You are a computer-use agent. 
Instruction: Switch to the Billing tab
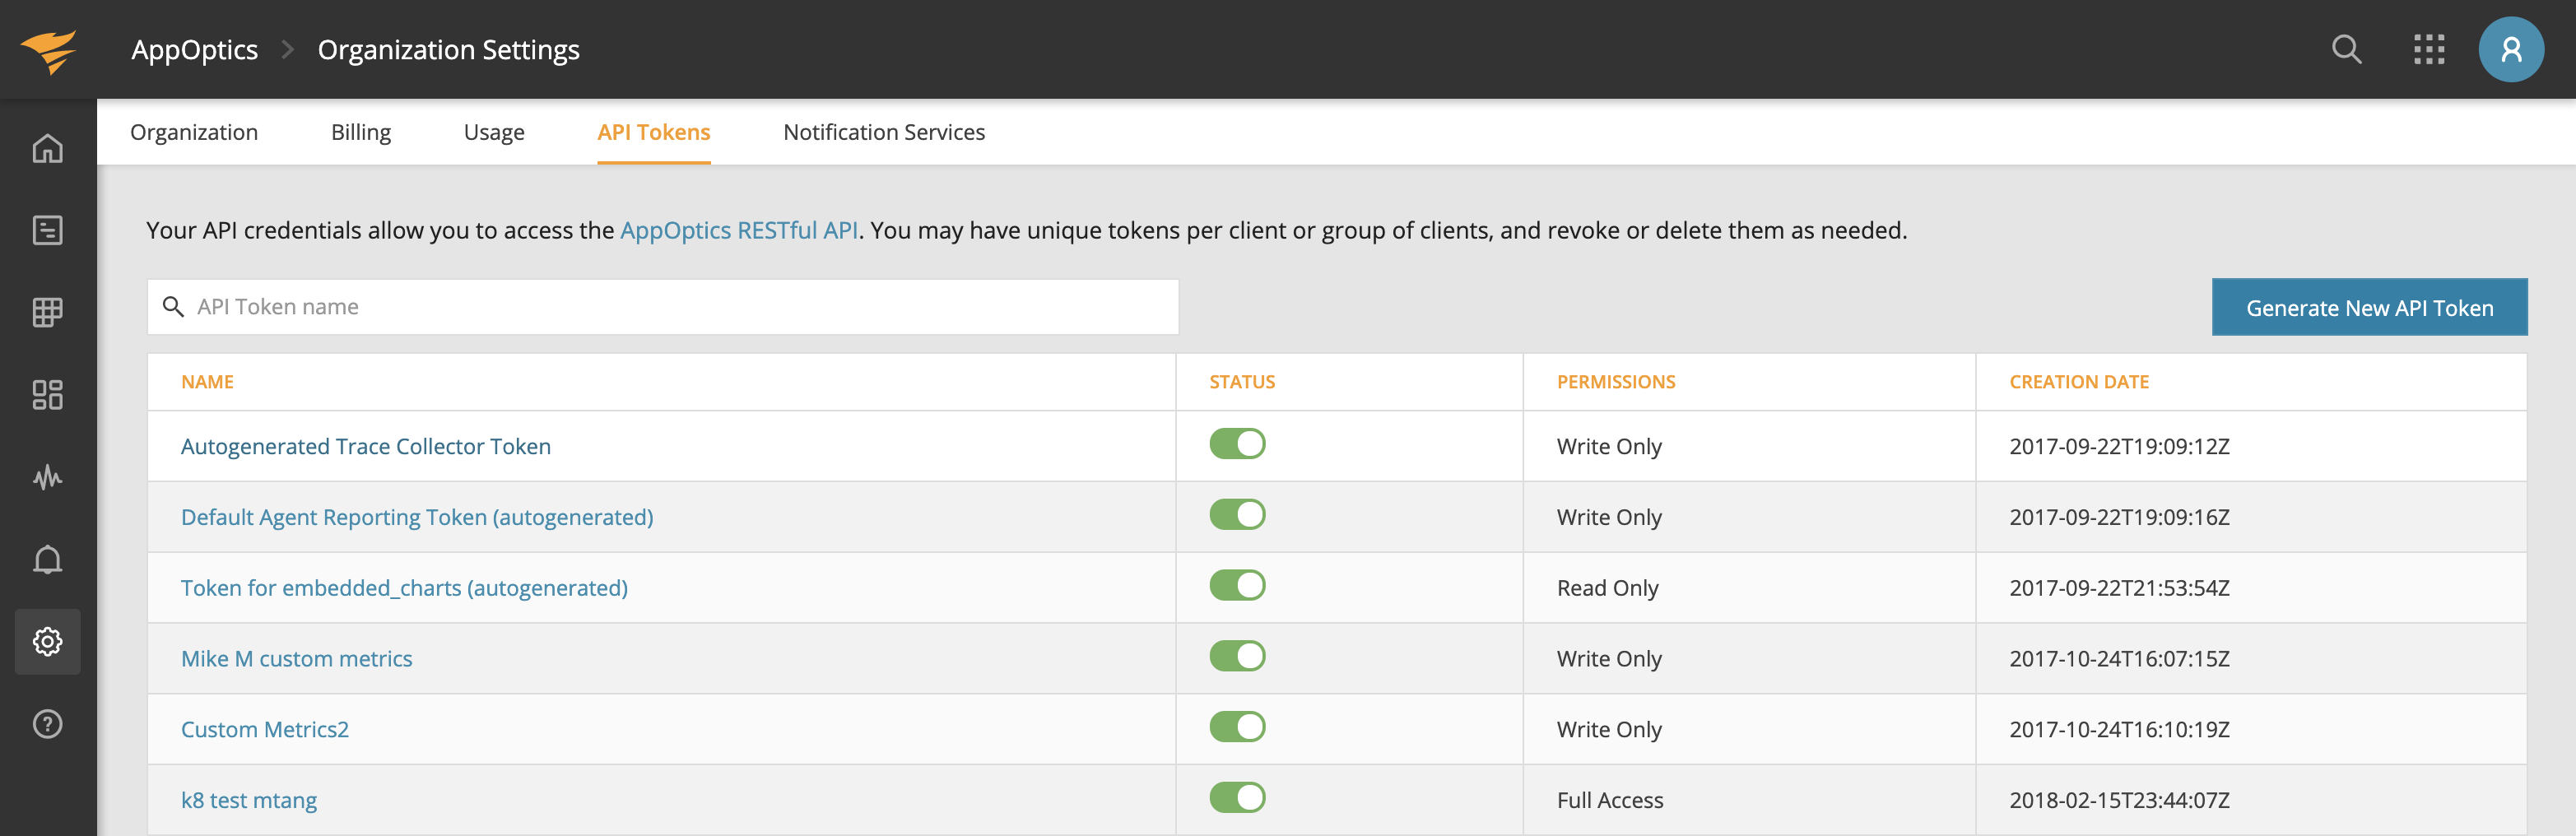click(361, 132)
